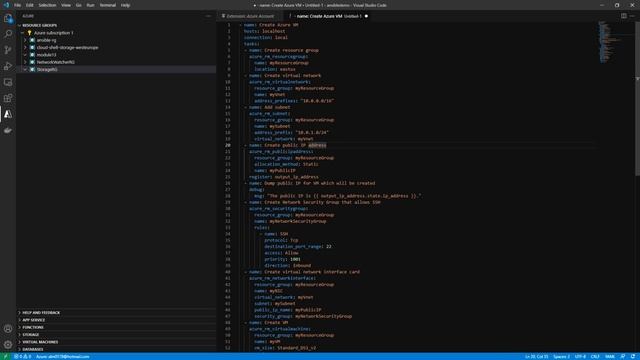Click the line 20 Create public IP address text
The height and width of the screenshot is (360, 640).
288,145
